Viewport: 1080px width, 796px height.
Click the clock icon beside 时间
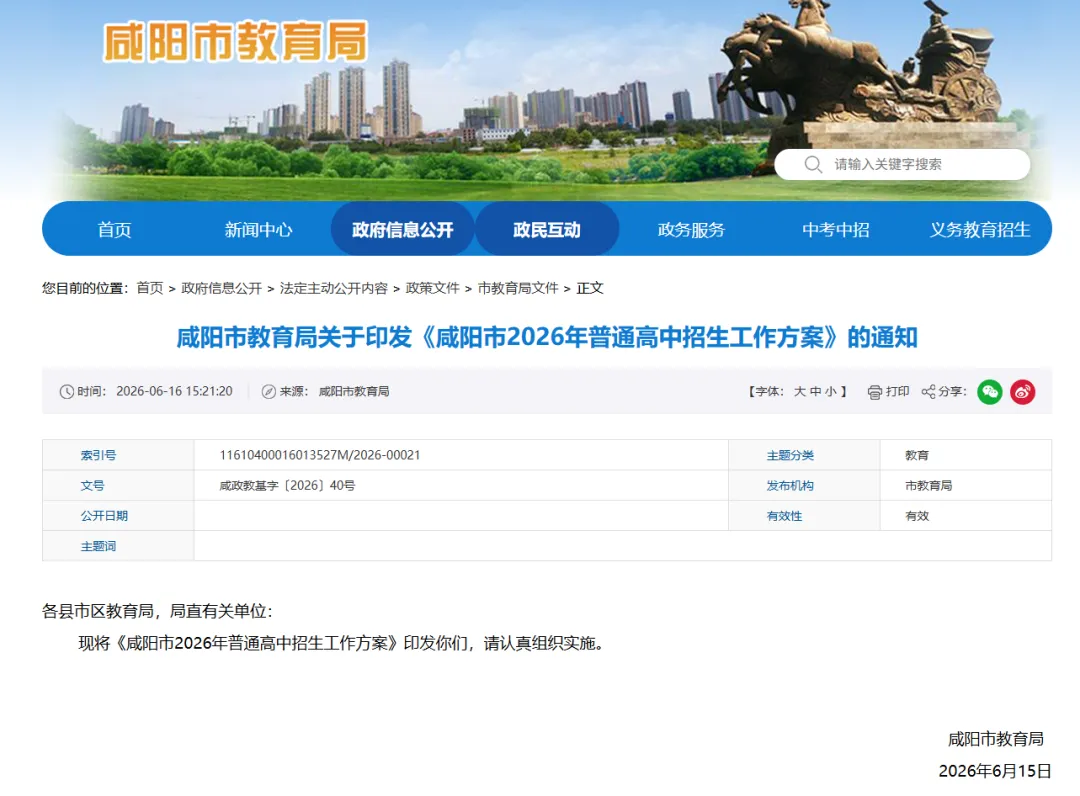pos(67,392)
